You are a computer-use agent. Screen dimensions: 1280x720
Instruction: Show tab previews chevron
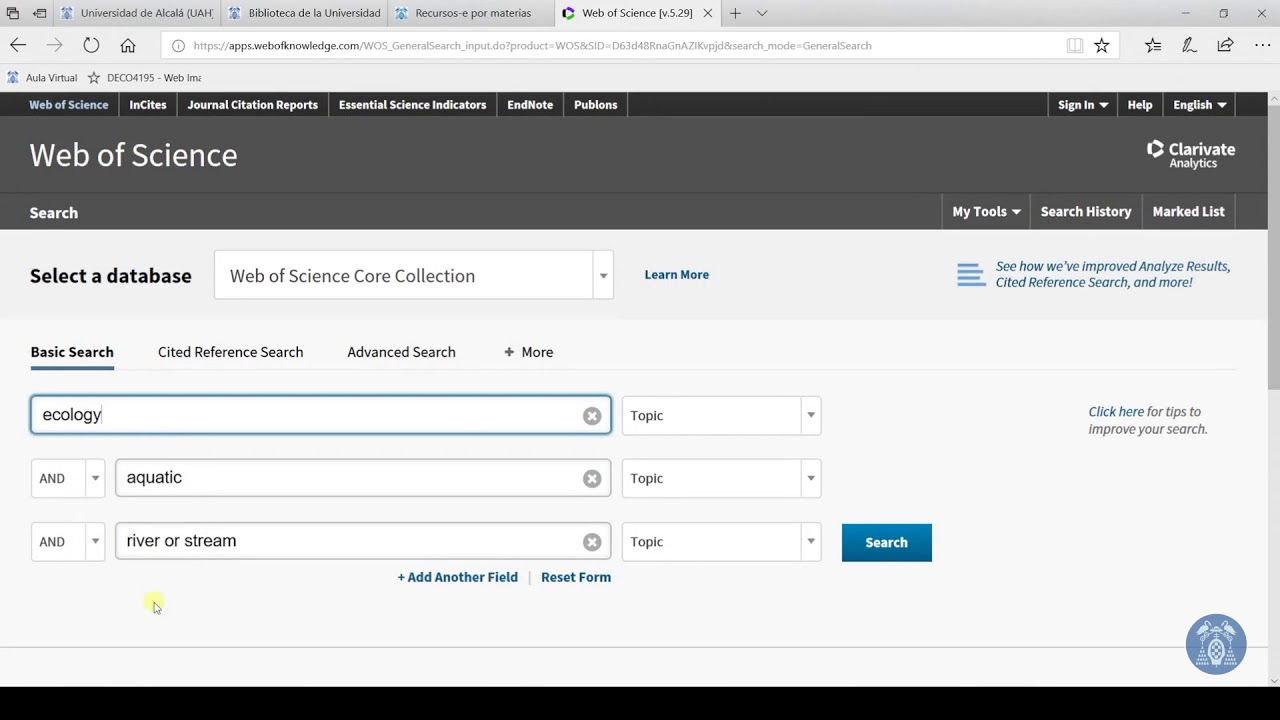click(x=762, y=13)
